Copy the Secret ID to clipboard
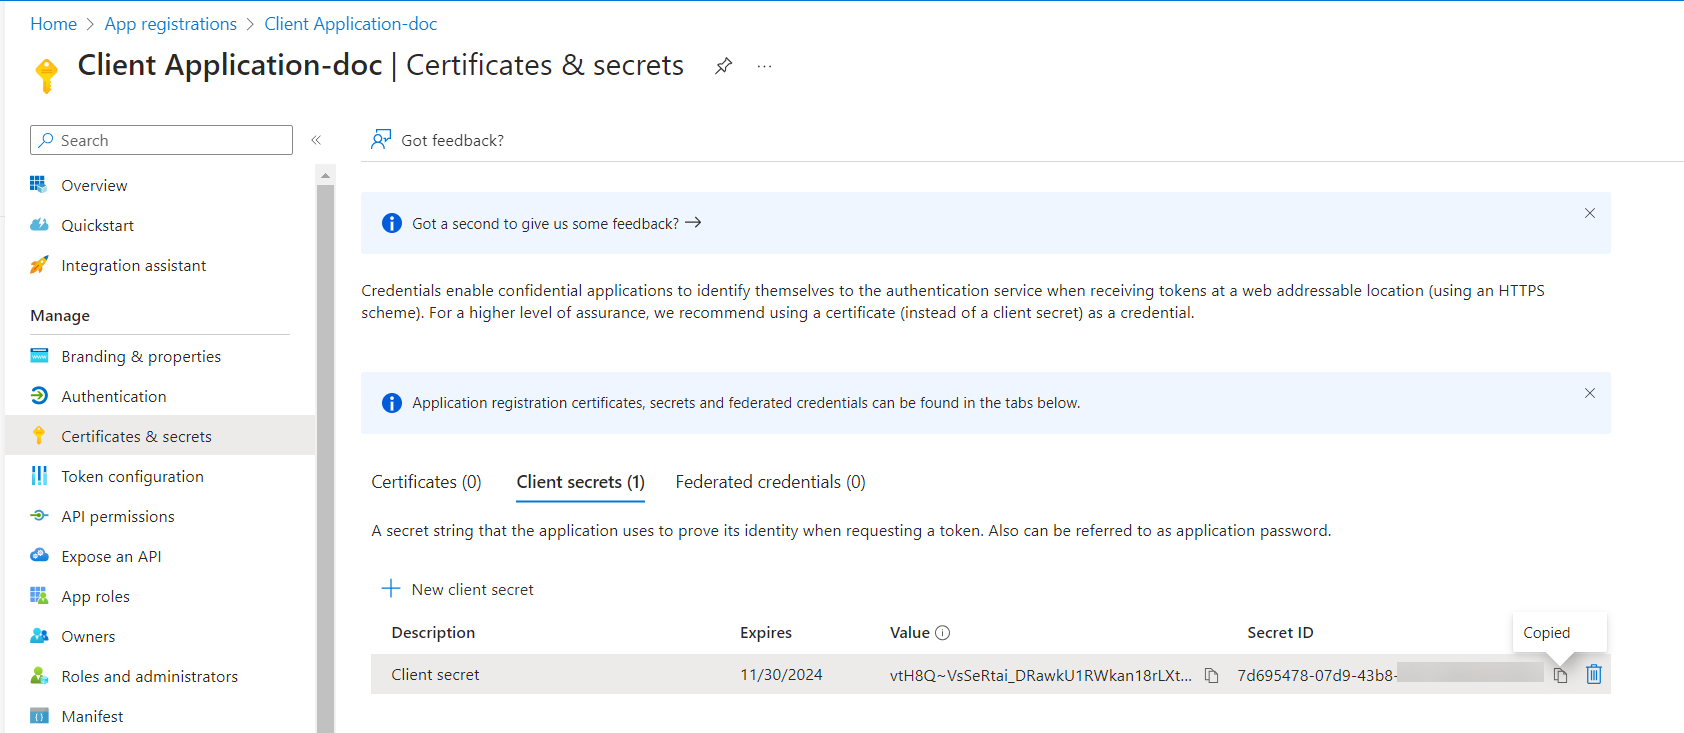 click(x=1560, y=675)
